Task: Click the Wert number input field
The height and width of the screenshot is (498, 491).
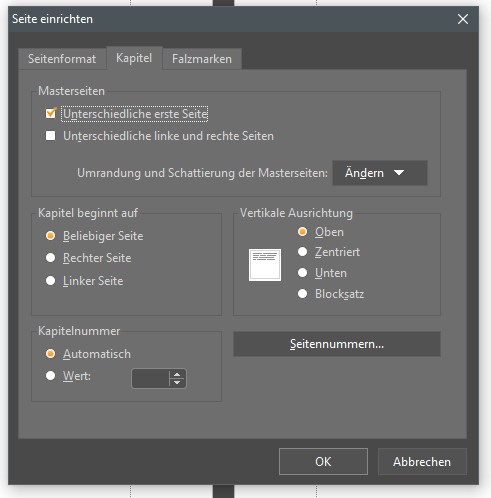Action: coord(150,379)
